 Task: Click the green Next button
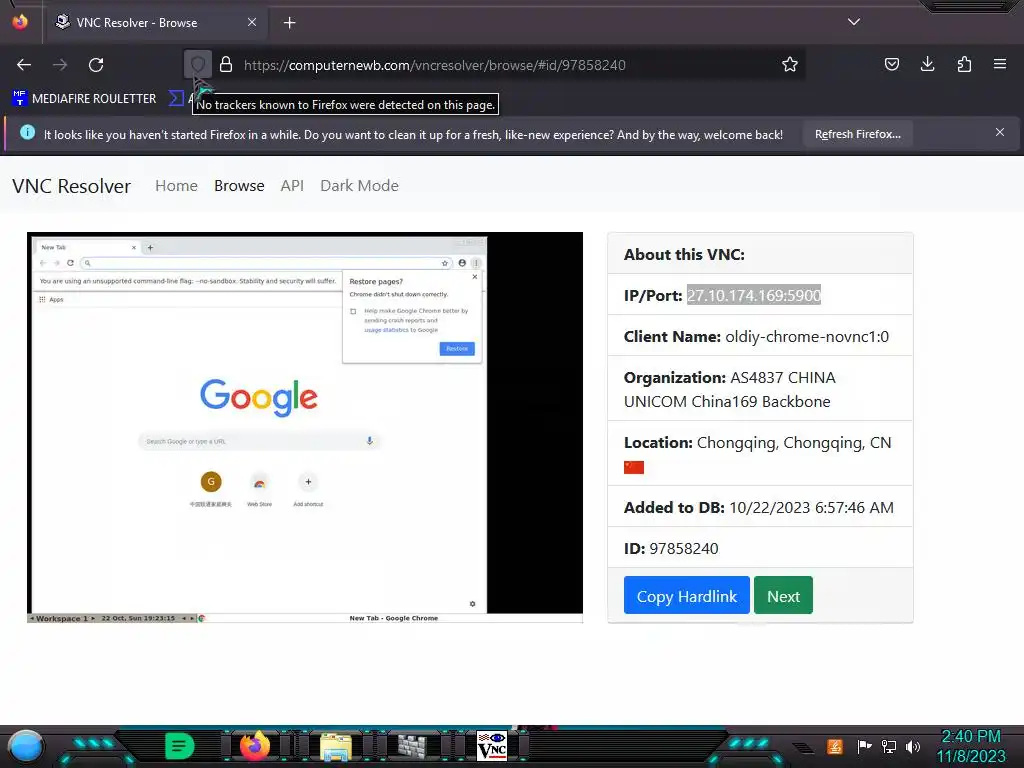pyautogui.click(x=783, y=595)
